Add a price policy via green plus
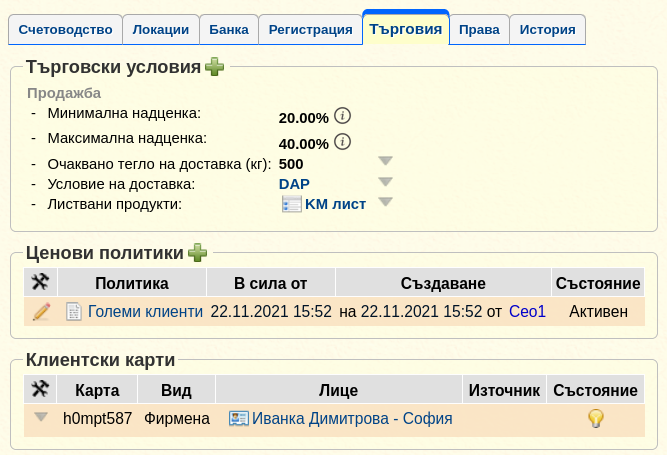 click(x=197, y=253)
